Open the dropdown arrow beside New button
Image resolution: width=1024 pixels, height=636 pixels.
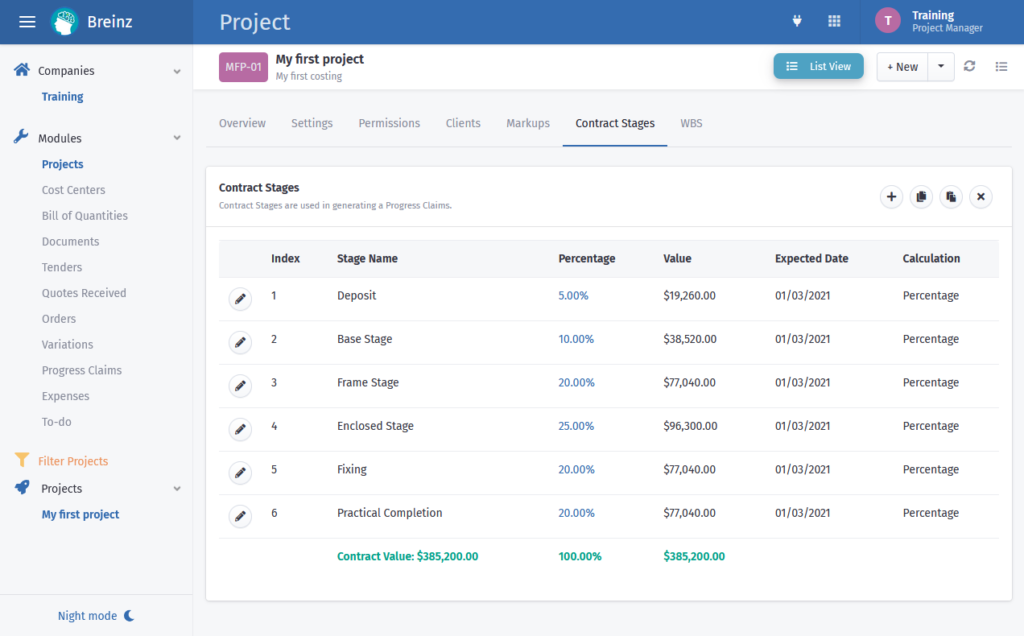pyautogui.click(x=941, y=67)
